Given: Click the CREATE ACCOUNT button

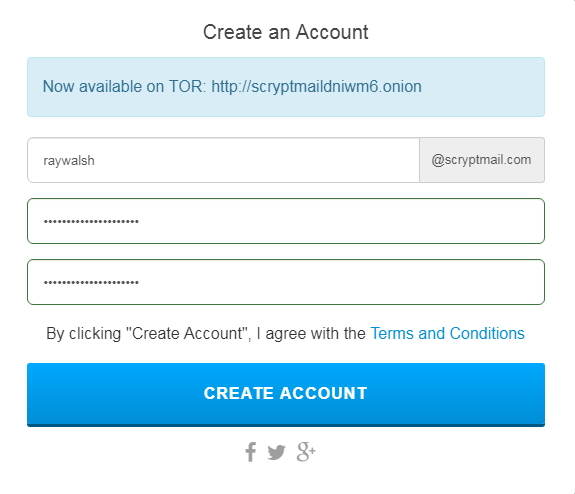Looking at the screenshot, I should (286, 395).
